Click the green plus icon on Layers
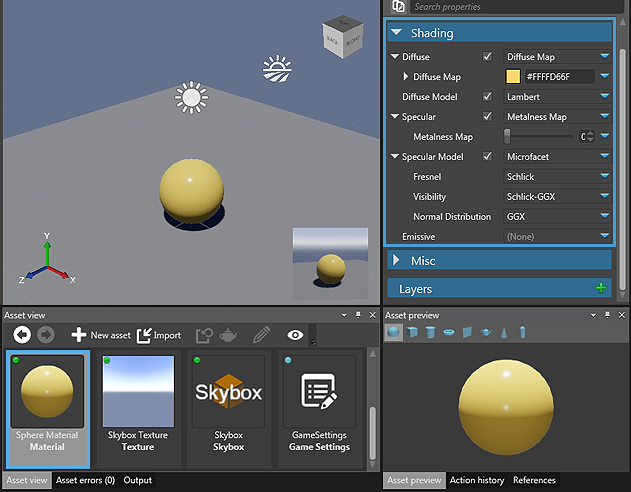The image size is (631, 492). 600,289
